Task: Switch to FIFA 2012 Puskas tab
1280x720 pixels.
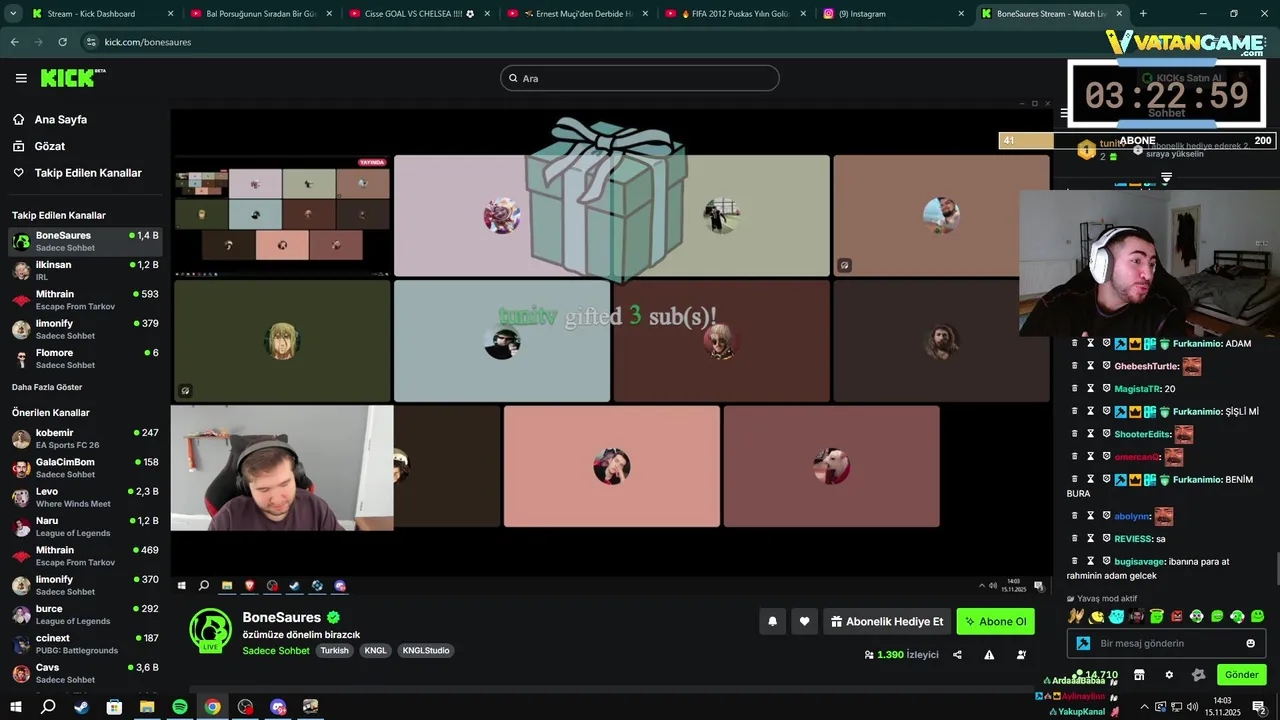Action: tap(734, 14)
